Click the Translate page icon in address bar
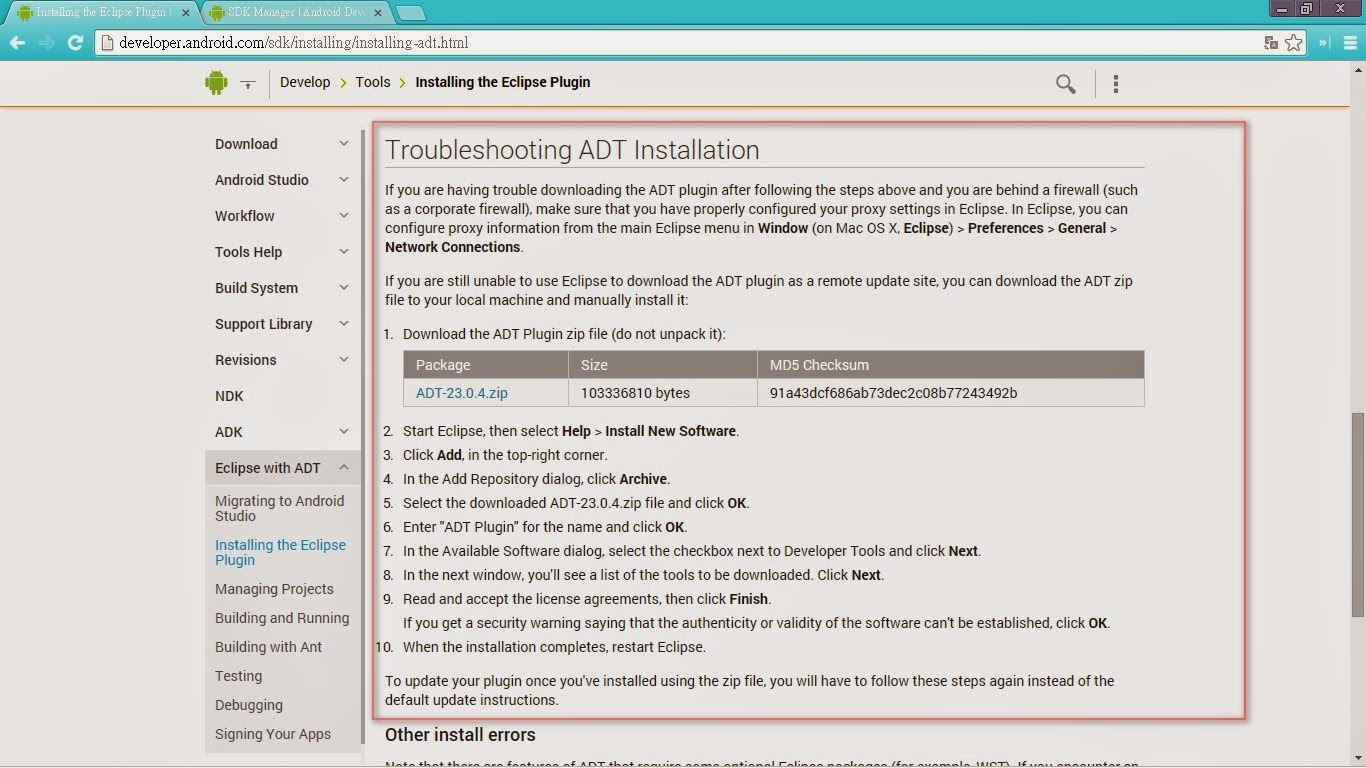This screenshot has width=1366, height=768. tap(1271, 43)
